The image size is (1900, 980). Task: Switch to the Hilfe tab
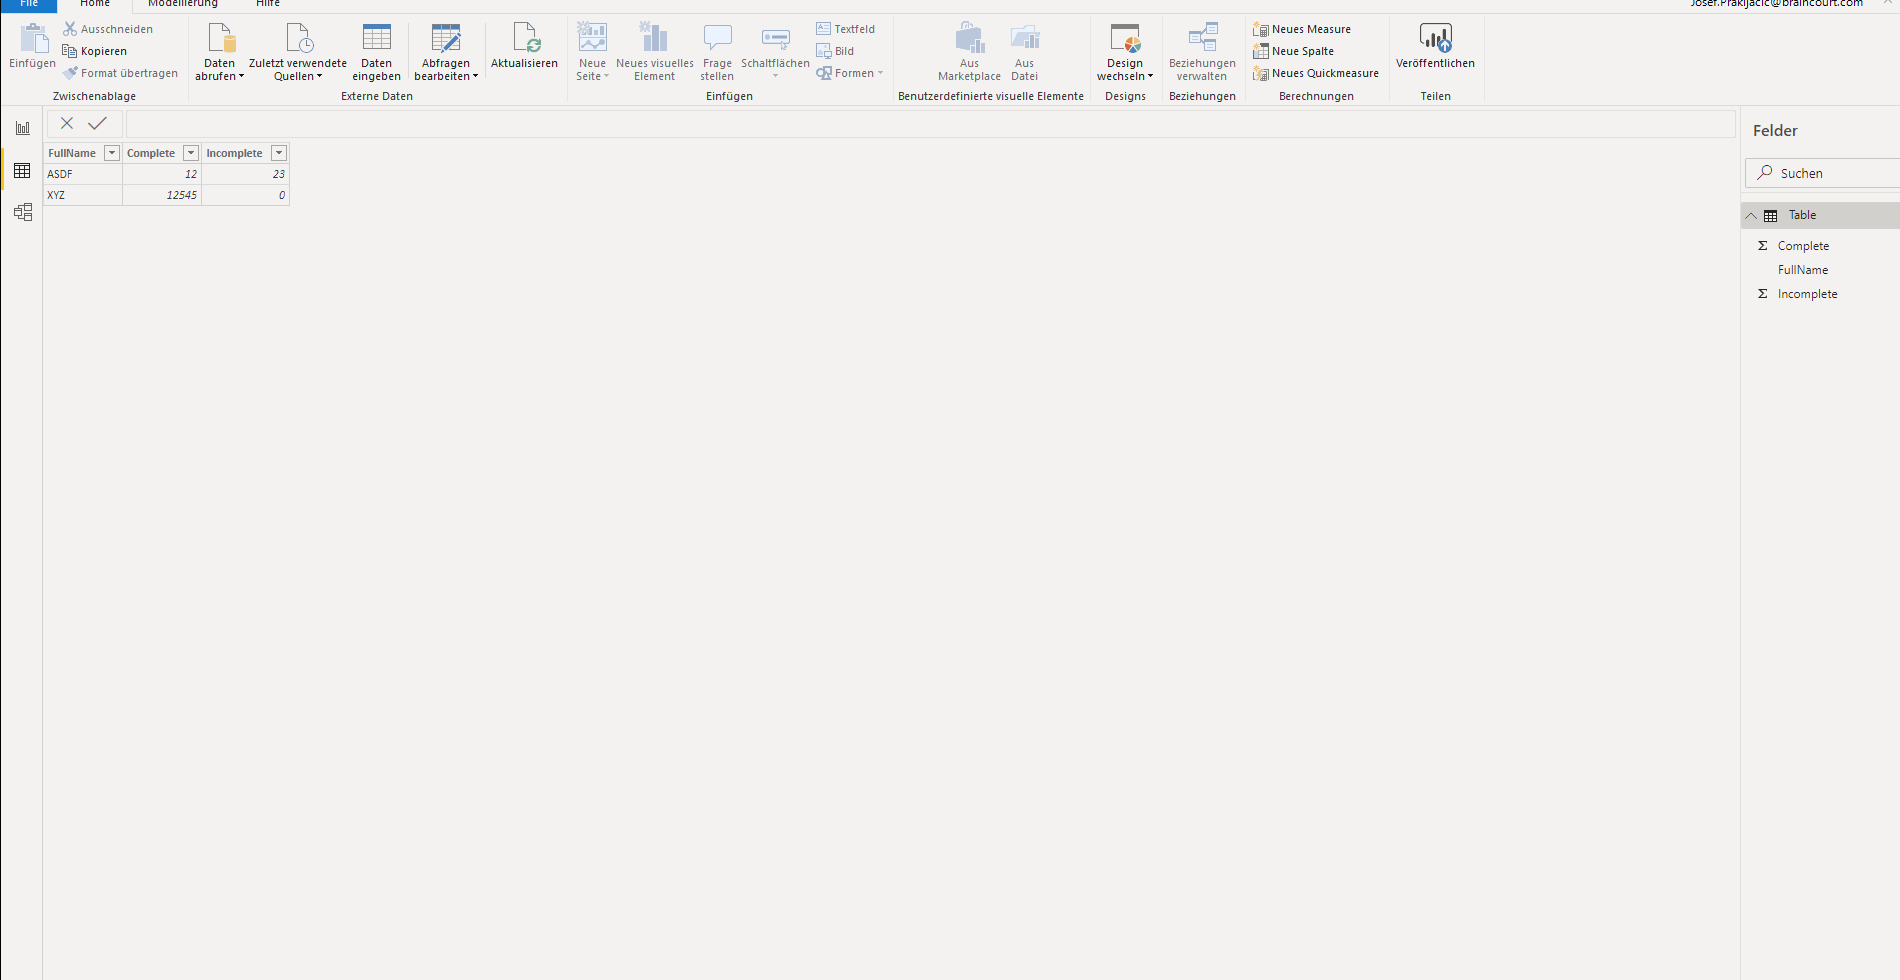point(268,4)
